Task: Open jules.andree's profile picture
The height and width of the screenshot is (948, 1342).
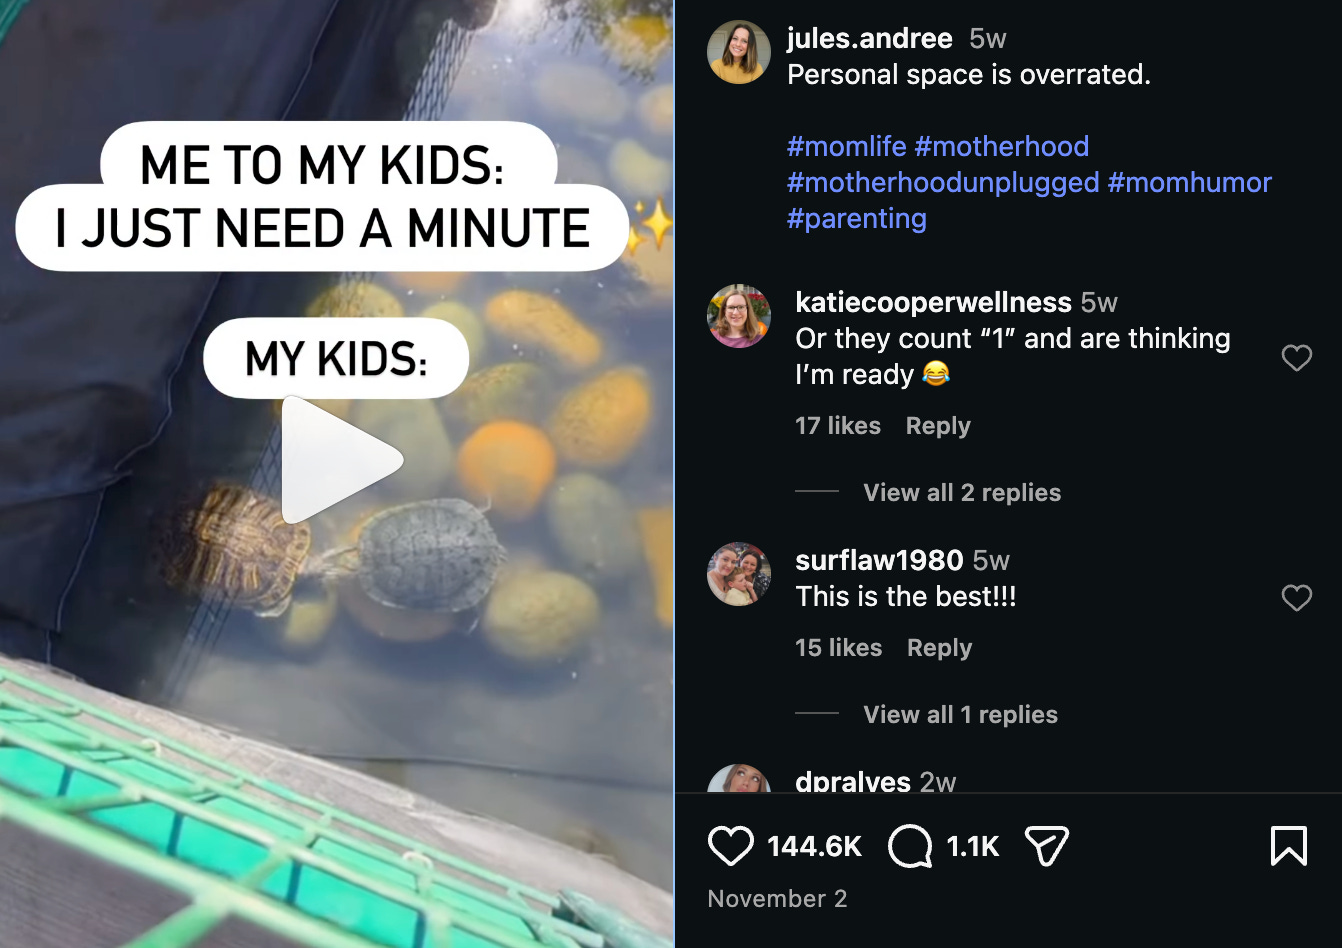Action: tap(739, 52)
